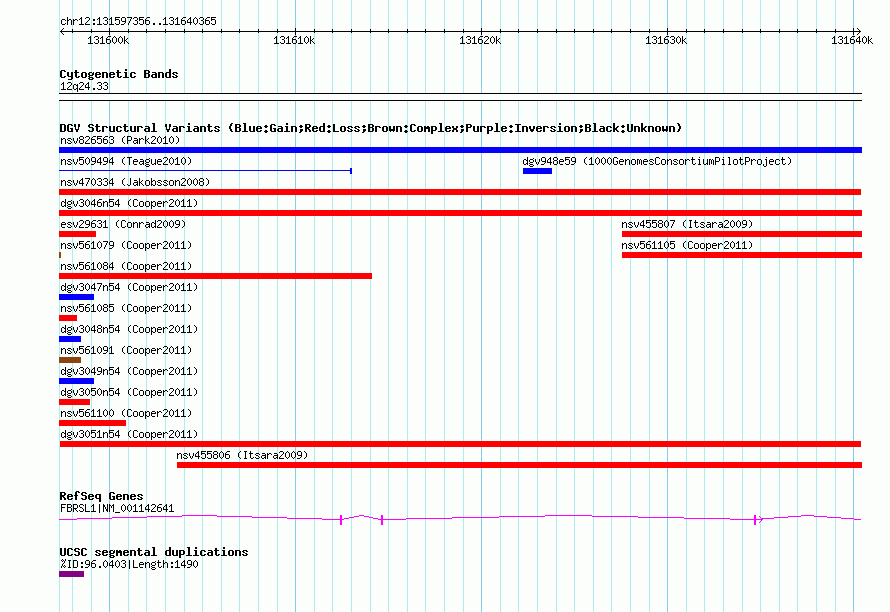Screen dimensions: 890x612
Task: Click the 131620k ruler tick label
Action: click(x=480, y=40)
